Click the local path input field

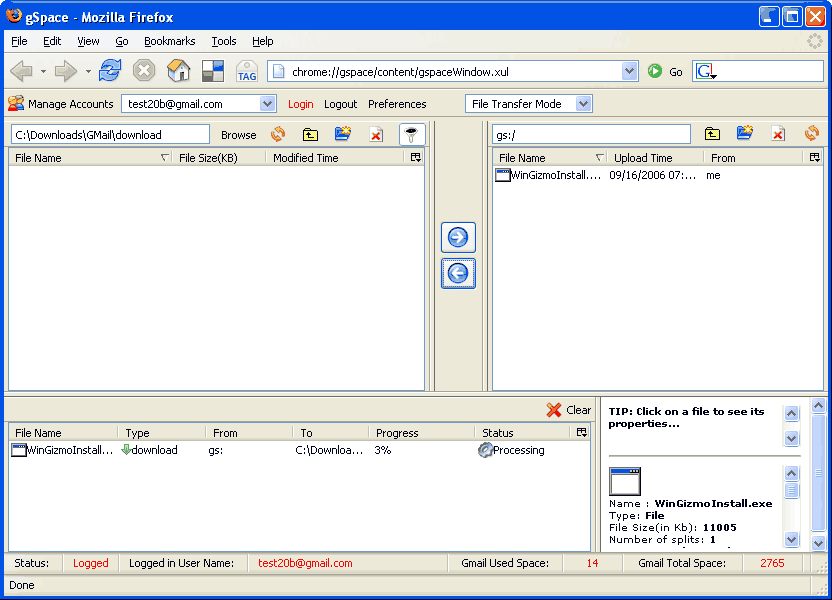(x=110, y=135)
